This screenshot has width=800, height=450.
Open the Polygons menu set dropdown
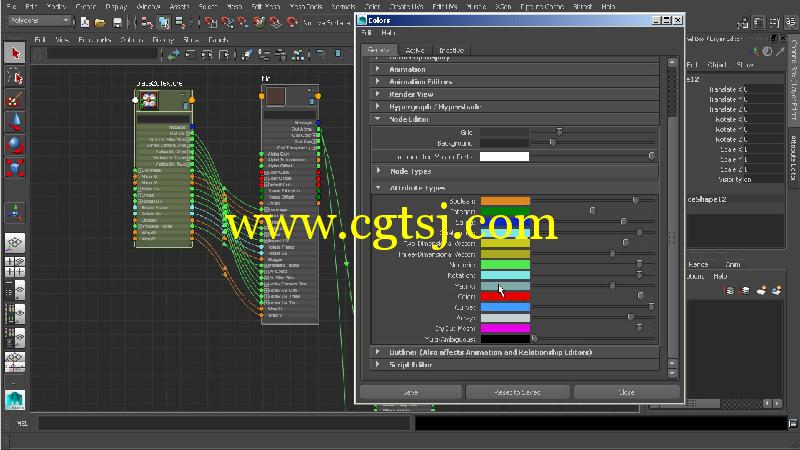click(40, 21)
